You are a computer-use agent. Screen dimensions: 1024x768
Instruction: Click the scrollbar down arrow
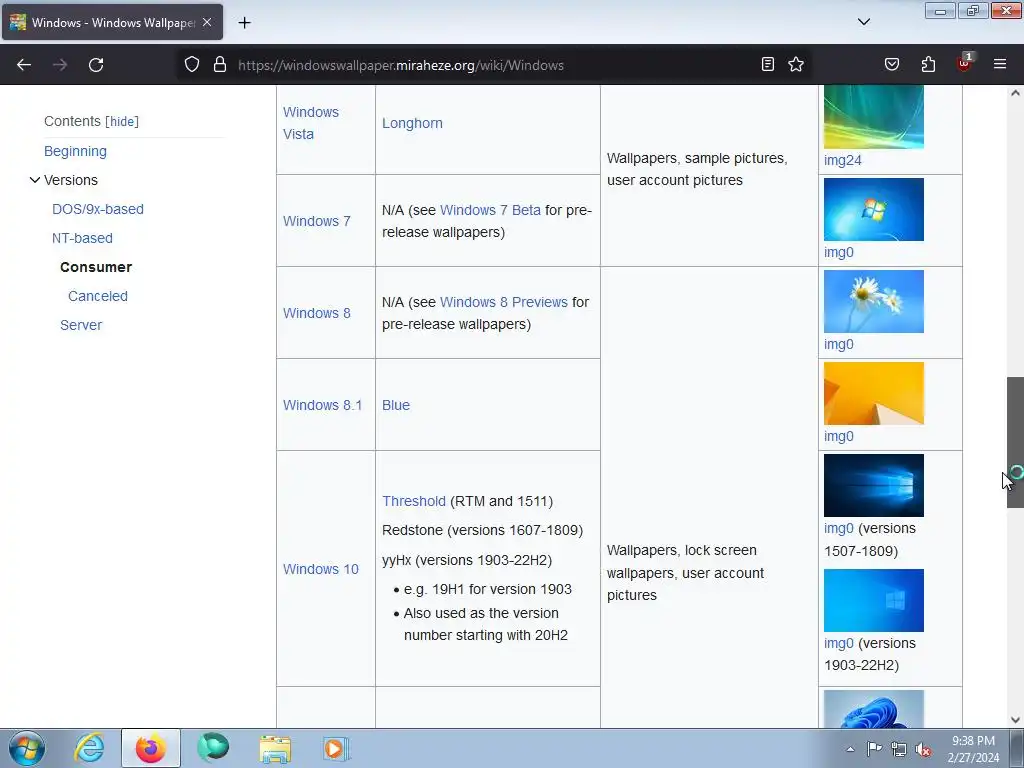point(1015,720)
